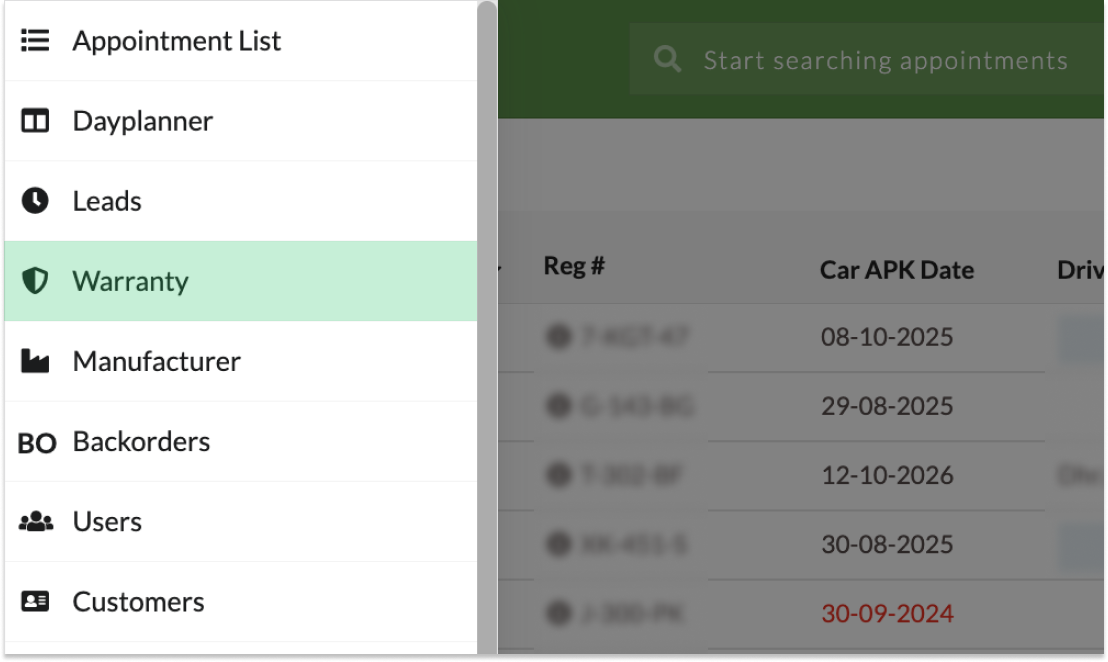The height and width of the screenshot is (662, 1108).
Task: Click the magnifying glass search icon
Action: [667, 60]
